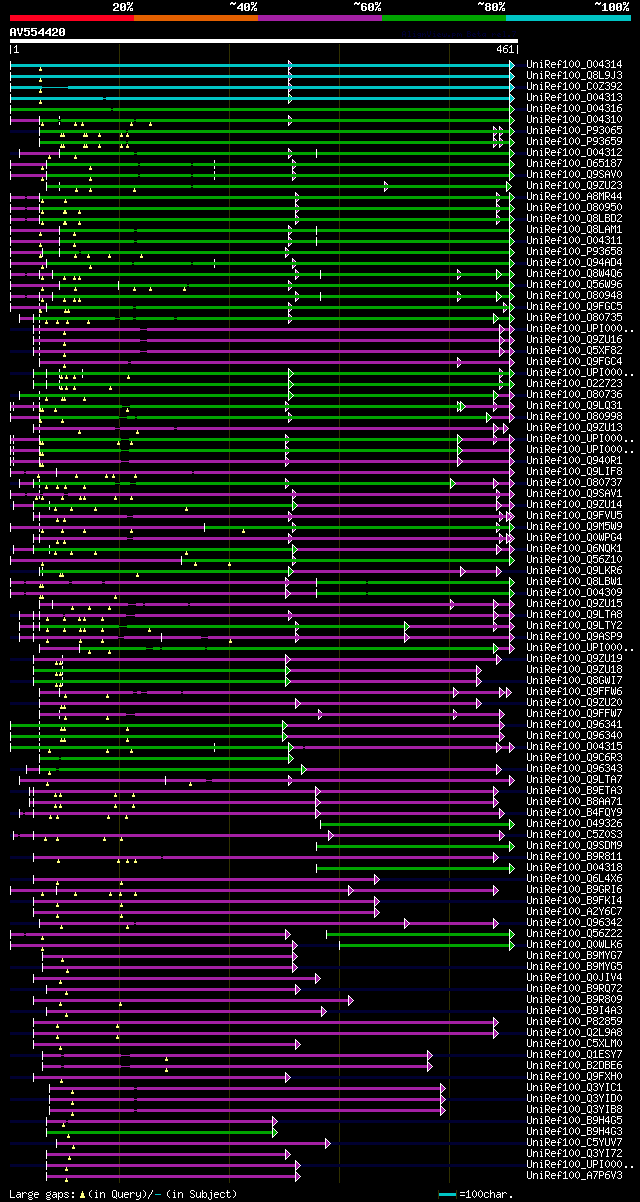Open hit UniRef100_Q1ESY7

point(574,1054)
